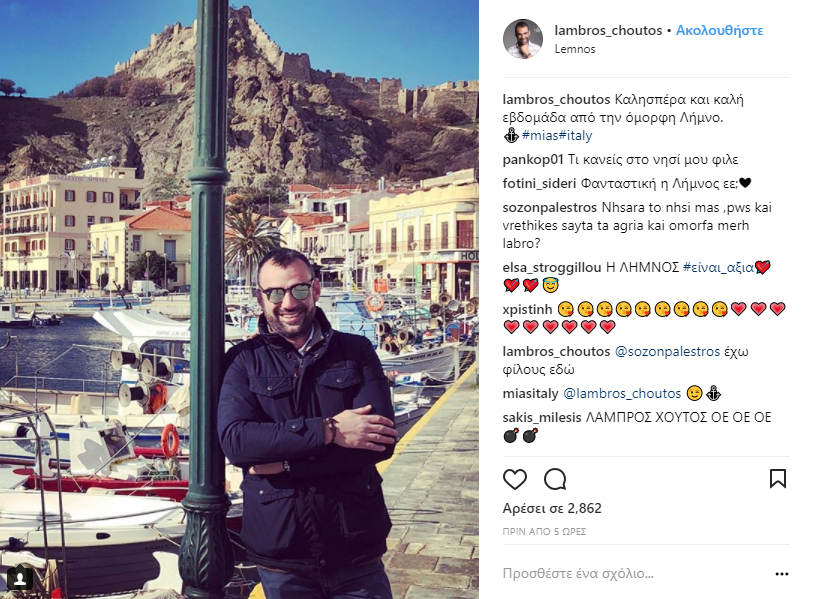This screenshot has height=599, width=814.
Task: Like the post with the heart icon
Action: 514,479
